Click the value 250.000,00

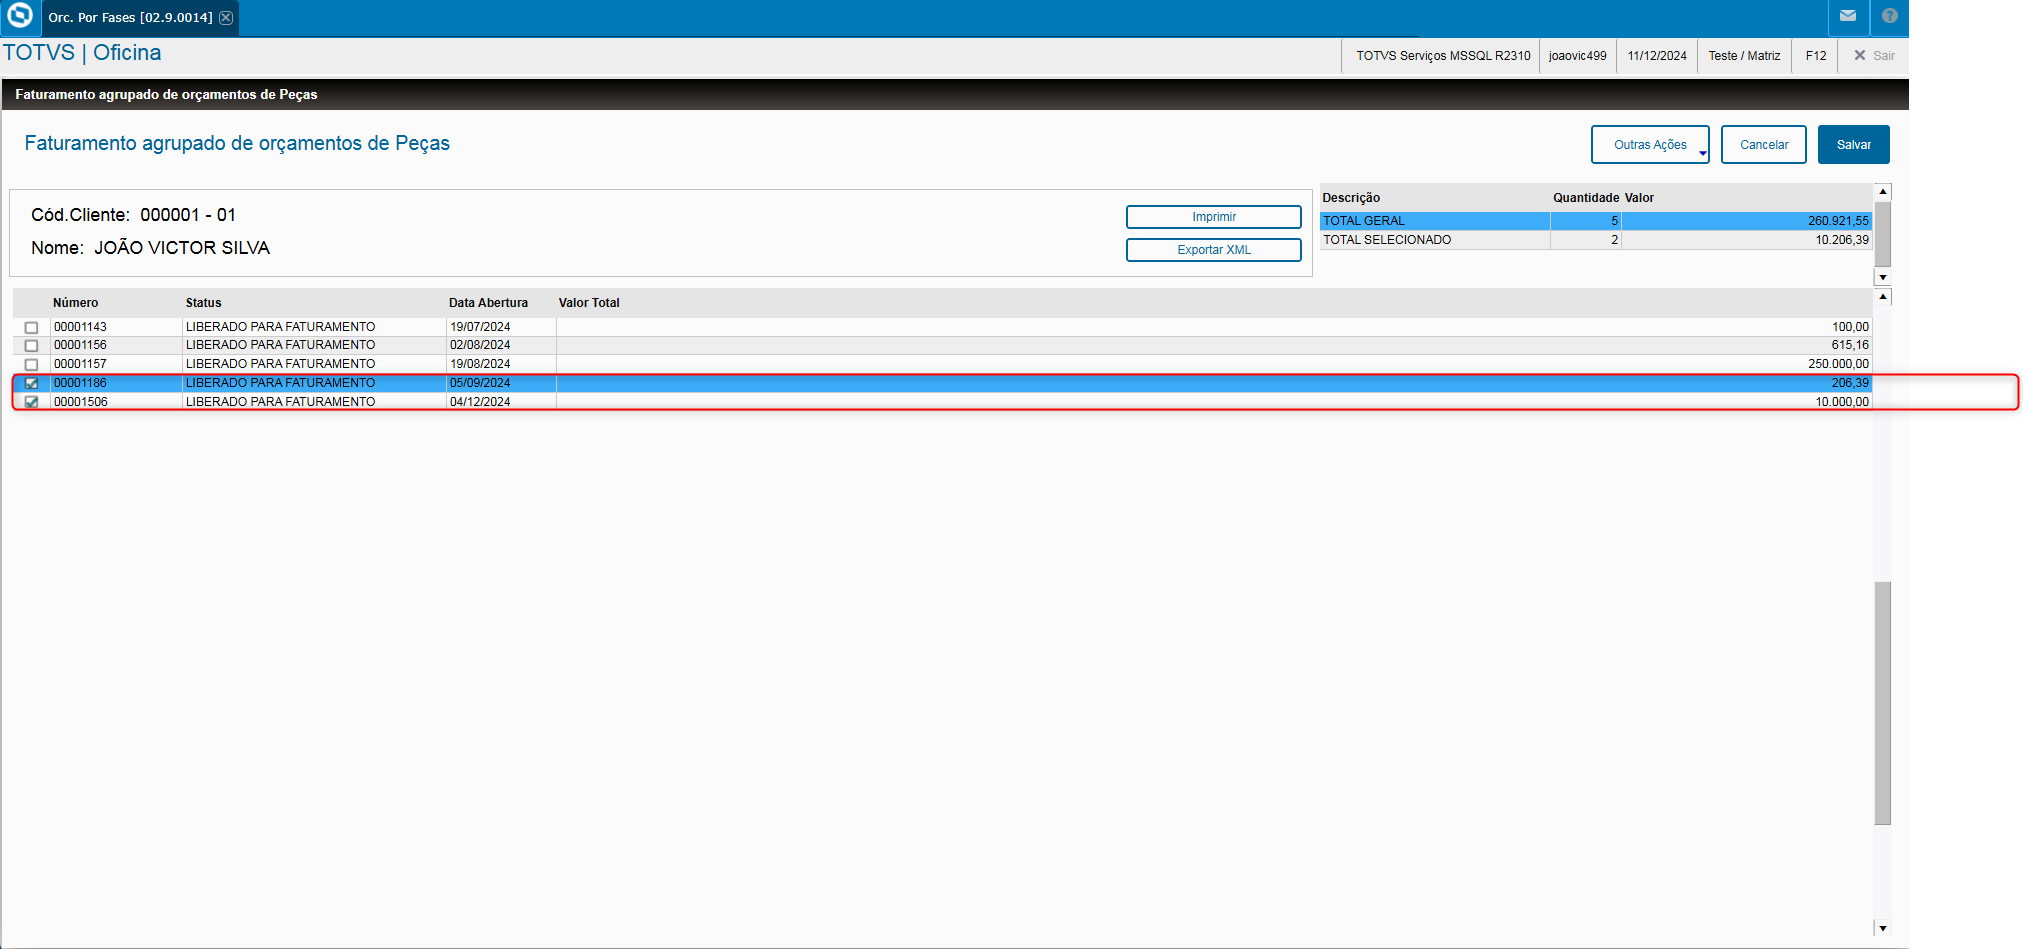1838,364
